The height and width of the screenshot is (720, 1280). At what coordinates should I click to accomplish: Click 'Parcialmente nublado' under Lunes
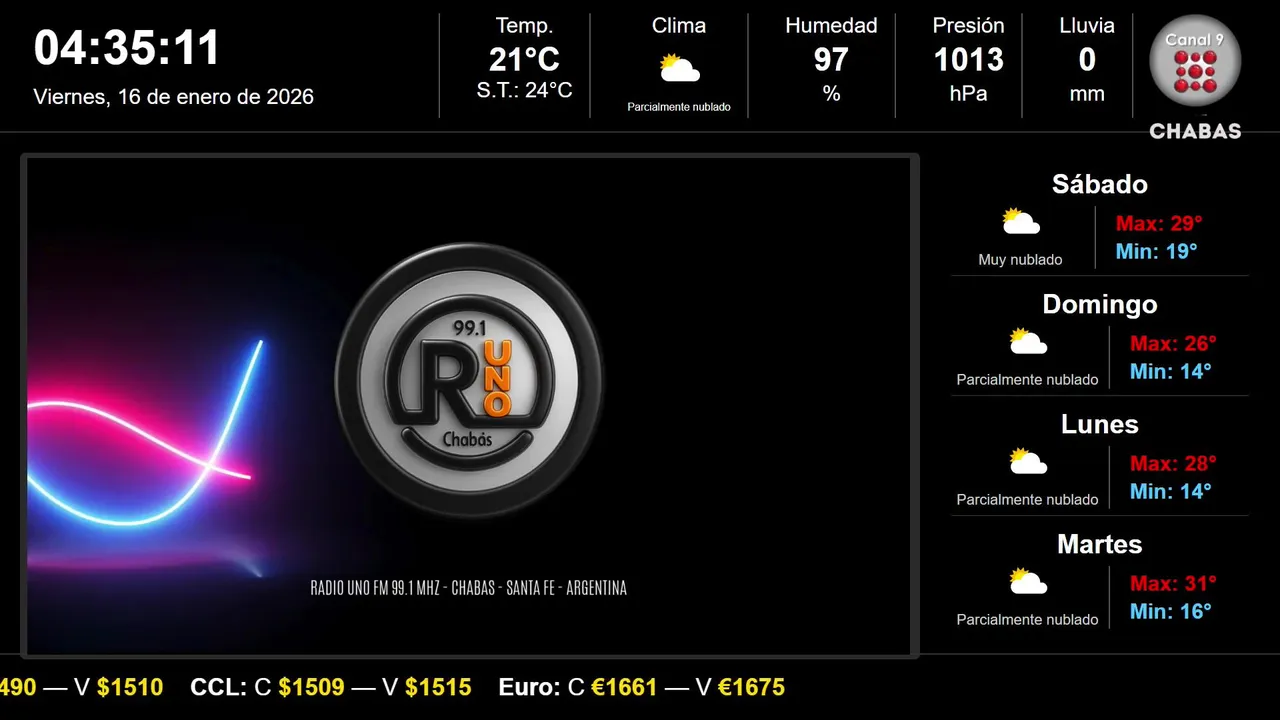(x=1027, y=500)
